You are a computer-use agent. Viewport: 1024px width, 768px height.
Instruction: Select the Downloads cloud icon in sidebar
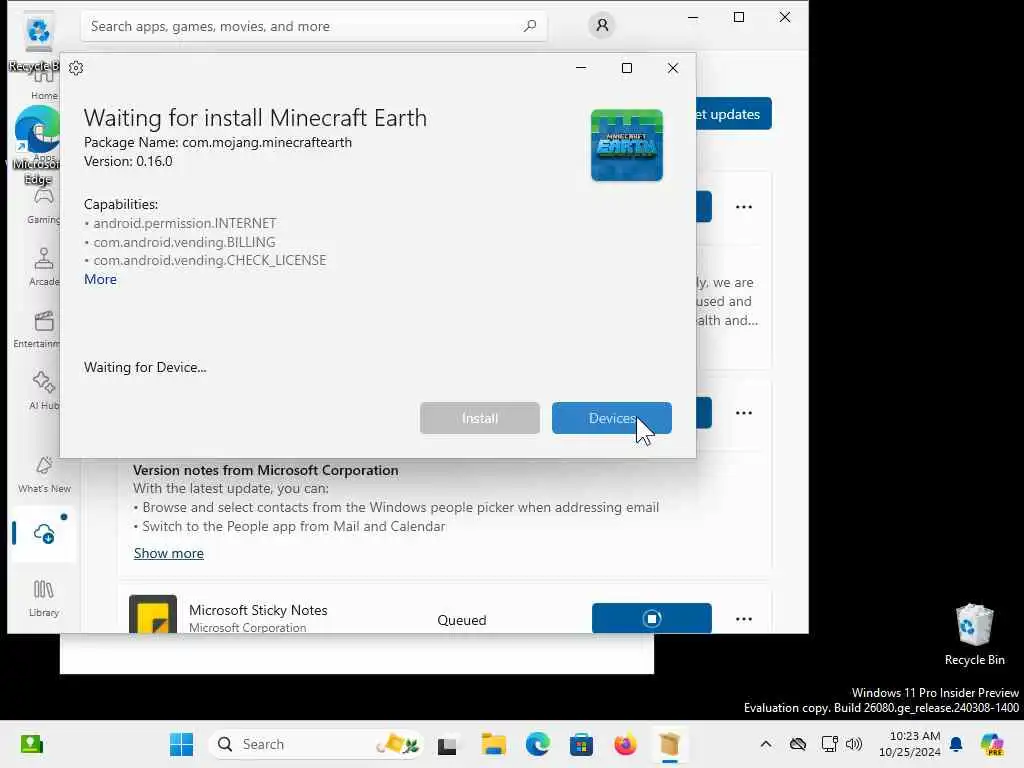(x=44, y=534)
